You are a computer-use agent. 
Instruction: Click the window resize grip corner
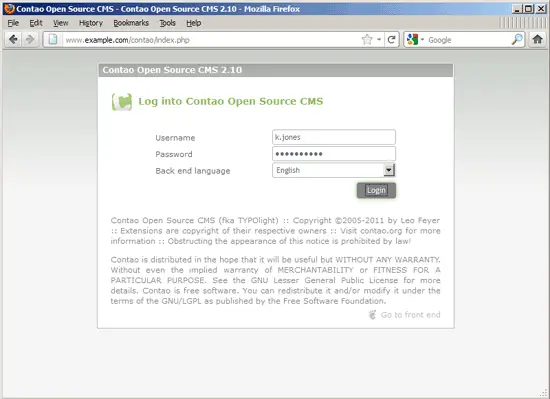pos(543,394)
